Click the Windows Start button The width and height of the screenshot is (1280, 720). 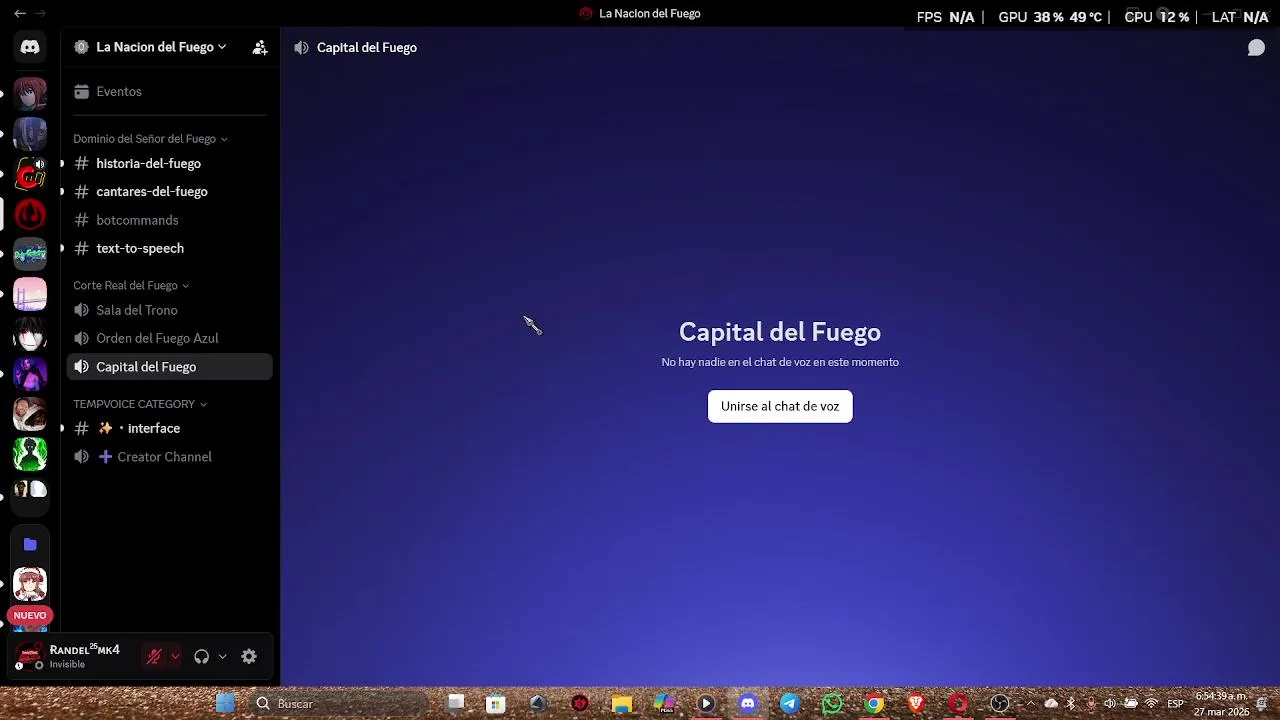225,704
